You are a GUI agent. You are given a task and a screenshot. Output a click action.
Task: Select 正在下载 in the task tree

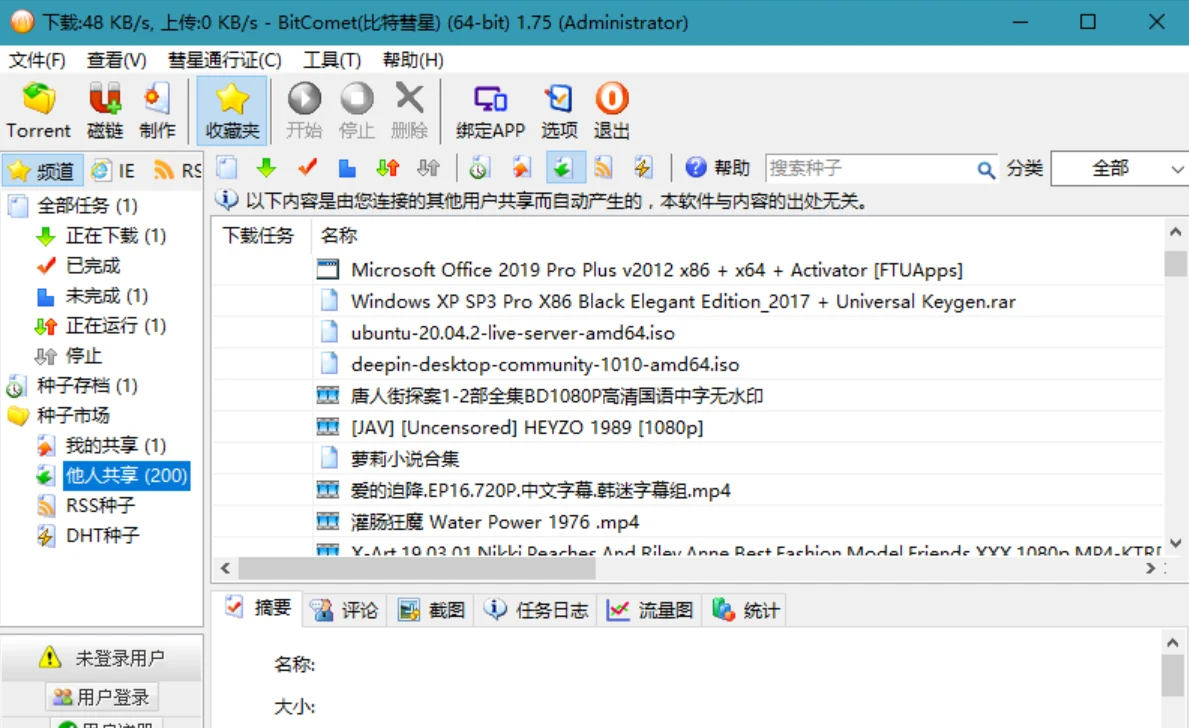tap(101, 236)
